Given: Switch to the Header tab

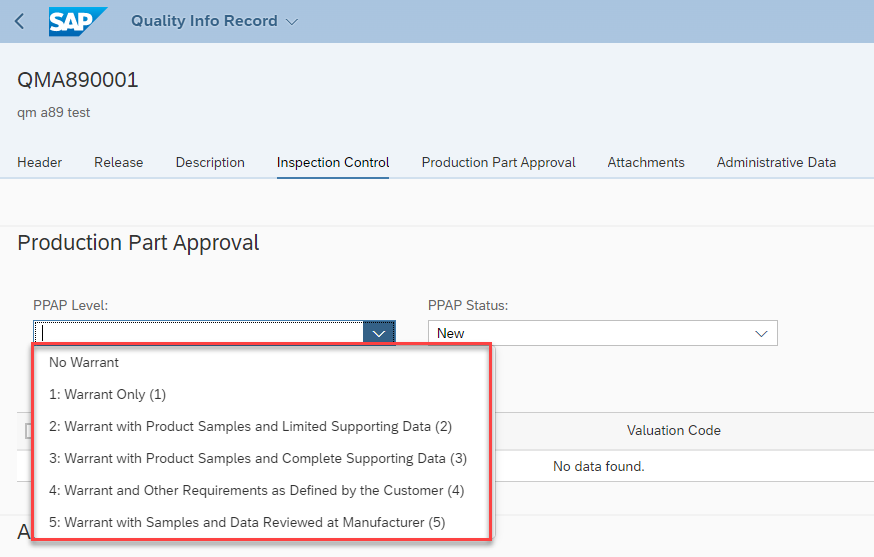Looking at the screenshot, I should click(x=40, y=162).
